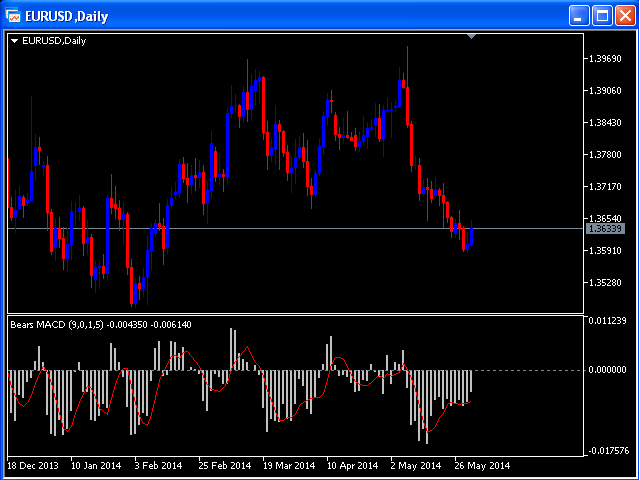640x480 pixels.
Task: Click the 19 Mar 2014 date label
Action: 289,465
